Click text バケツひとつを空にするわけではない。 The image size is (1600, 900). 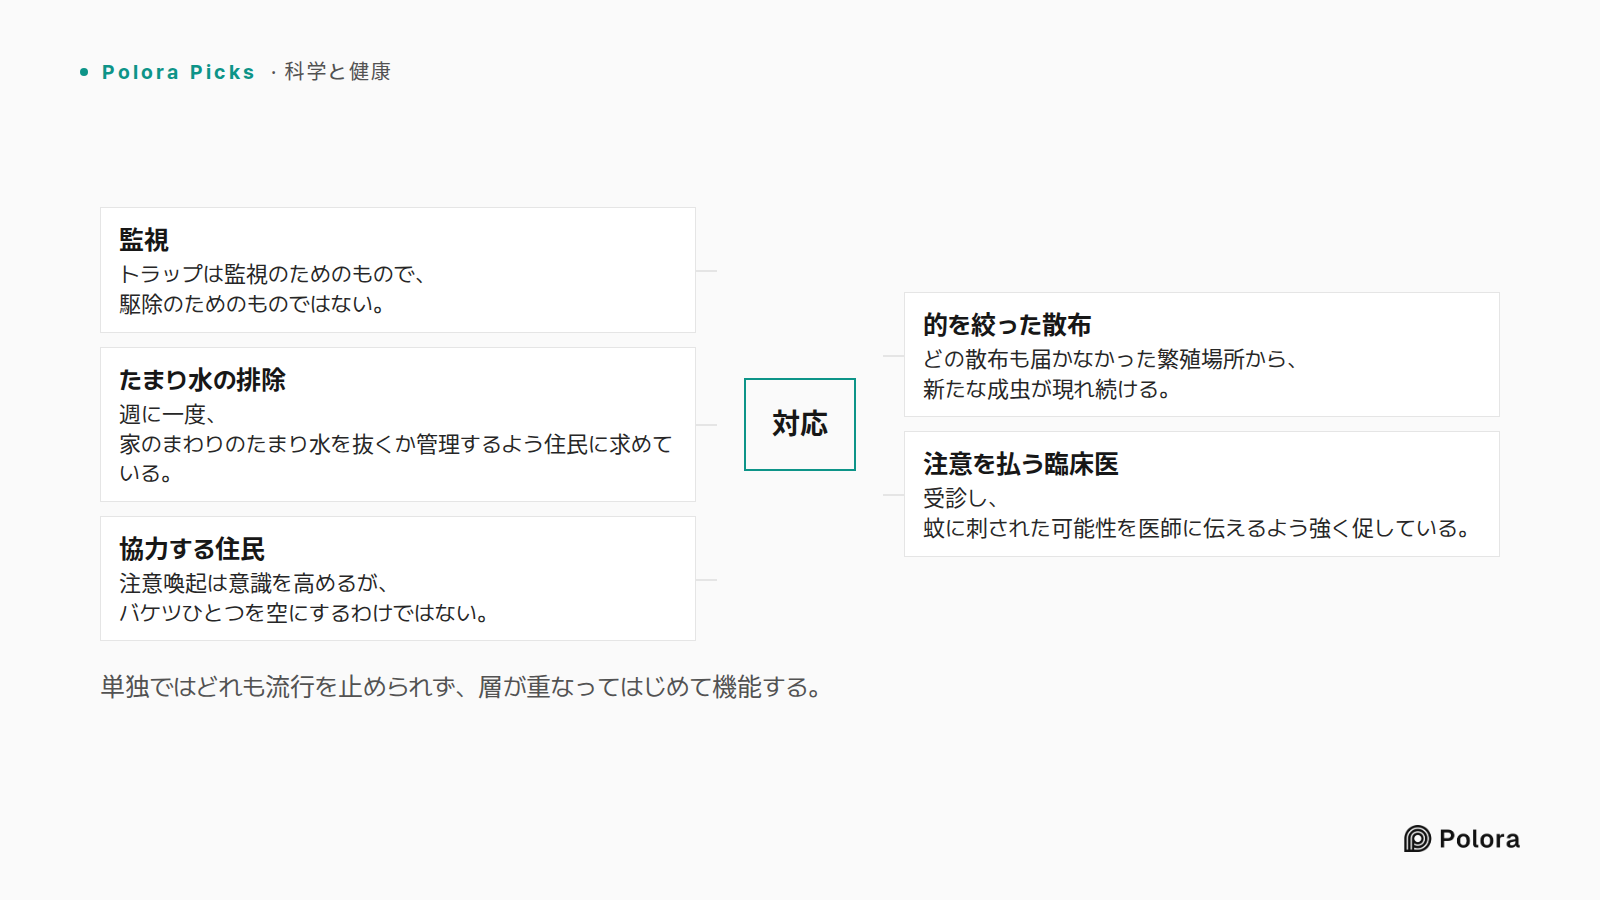pyautogui.click(x=305, y=613)
